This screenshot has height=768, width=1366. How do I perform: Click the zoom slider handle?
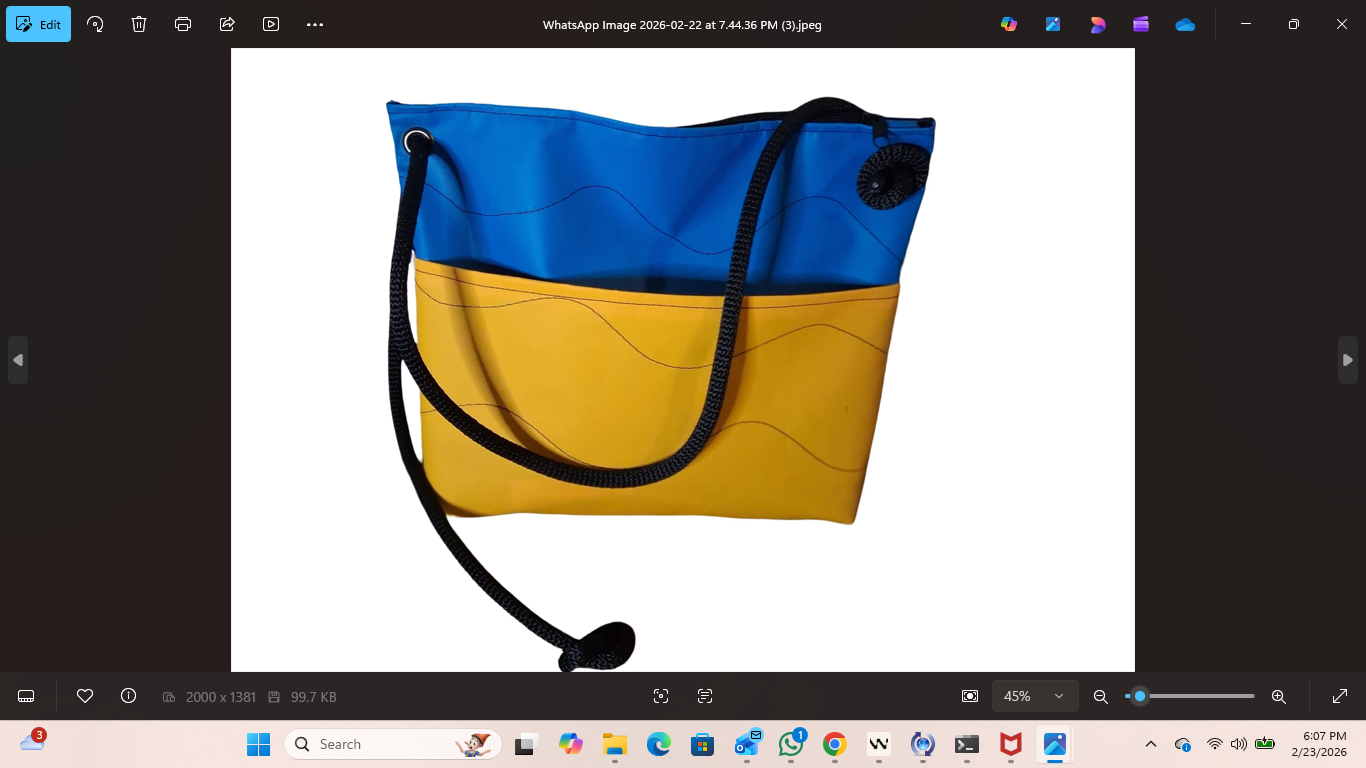(1139, 696)
